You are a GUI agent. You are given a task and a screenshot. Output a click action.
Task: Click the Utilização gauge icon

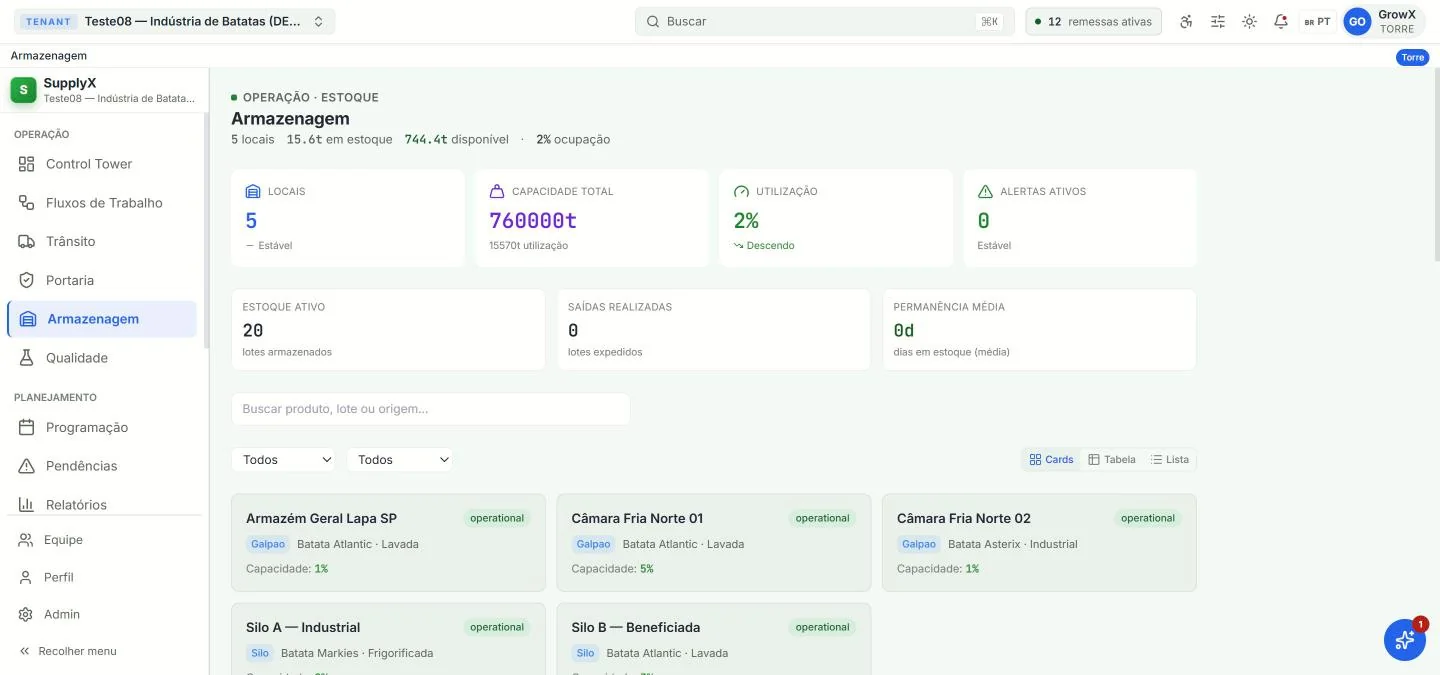(x=741, y=191)
